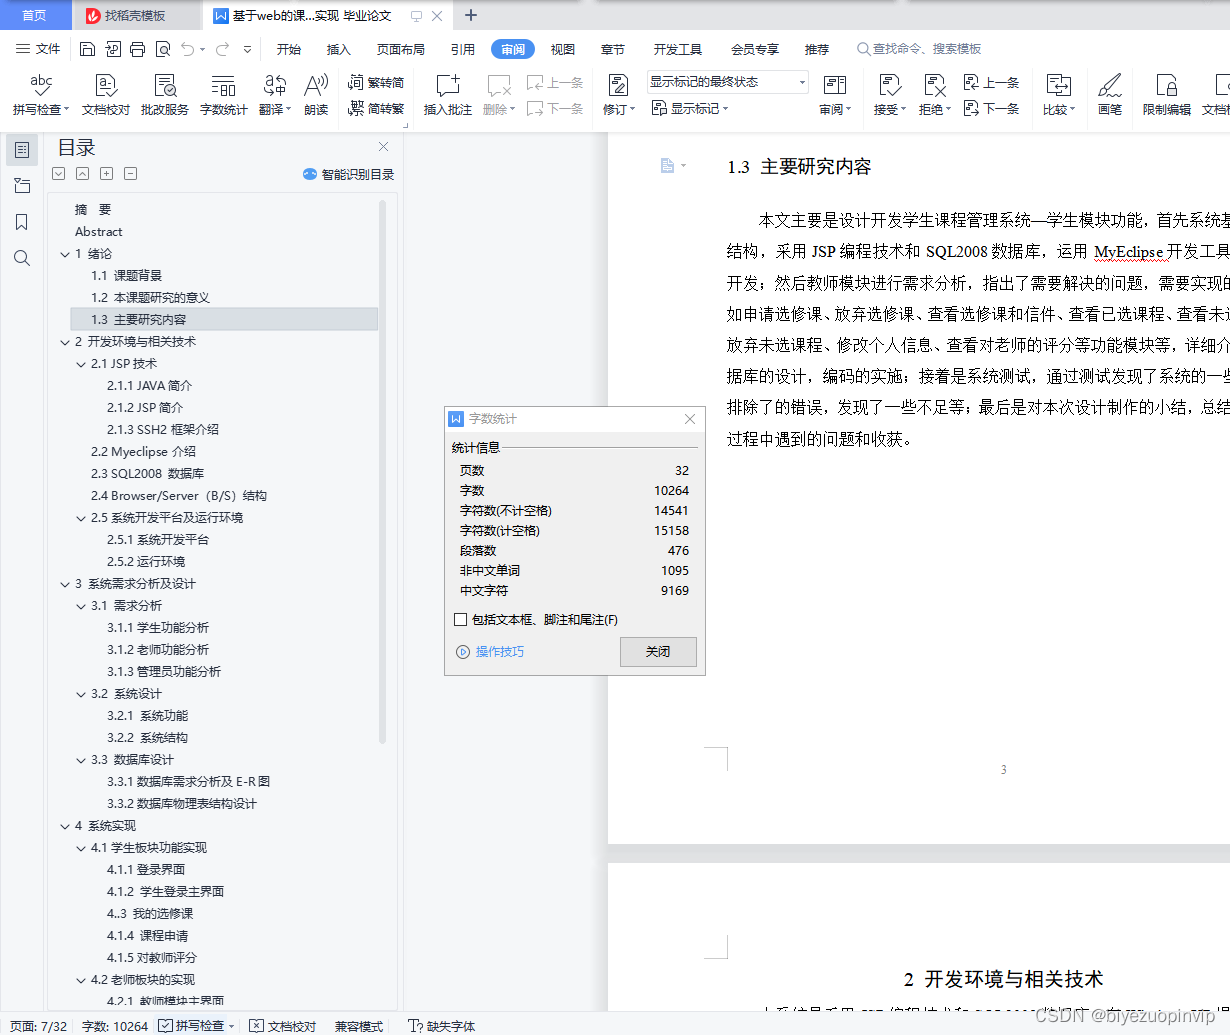The height and width of the screenshot is (1035, 1230).
Task: Collapse the 1 绪论 chapter in outline
Action: click(64, 253)
